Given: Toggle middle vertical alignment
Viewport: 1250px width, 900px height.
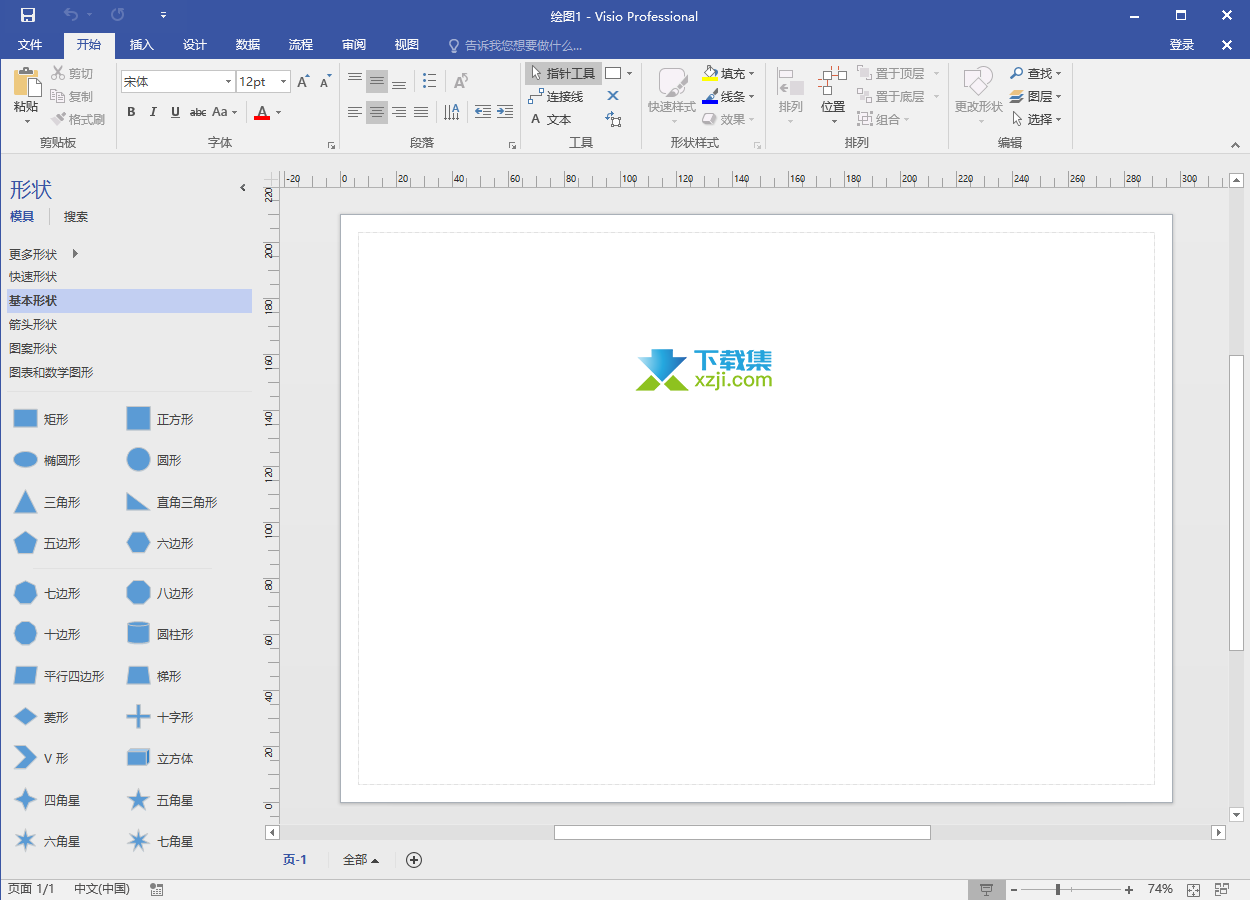Looking at the screenshot, I should [377, 81].
